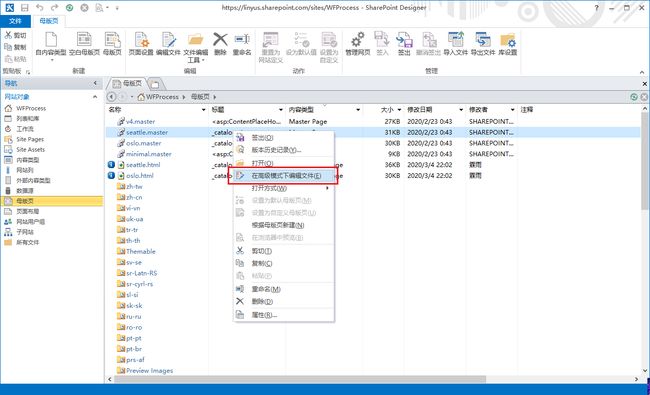The height and width of the screenshot is (395, 650).
Task: Select 网站用户组 site groups in navigation pane
Action: coord(31,222)
